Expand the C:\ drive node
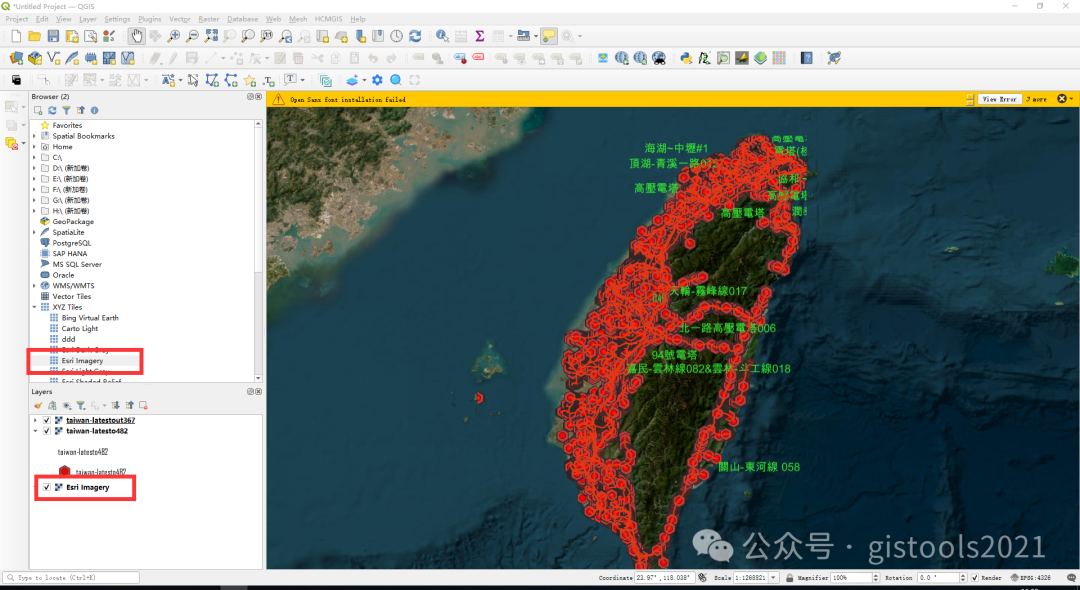 coord(34,158)
